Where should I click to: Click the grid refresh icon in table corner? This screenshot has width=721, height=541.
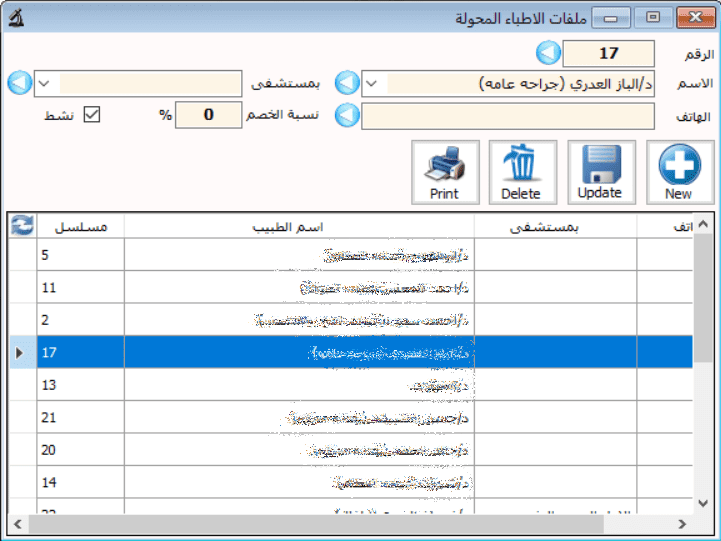coord(21,227)
